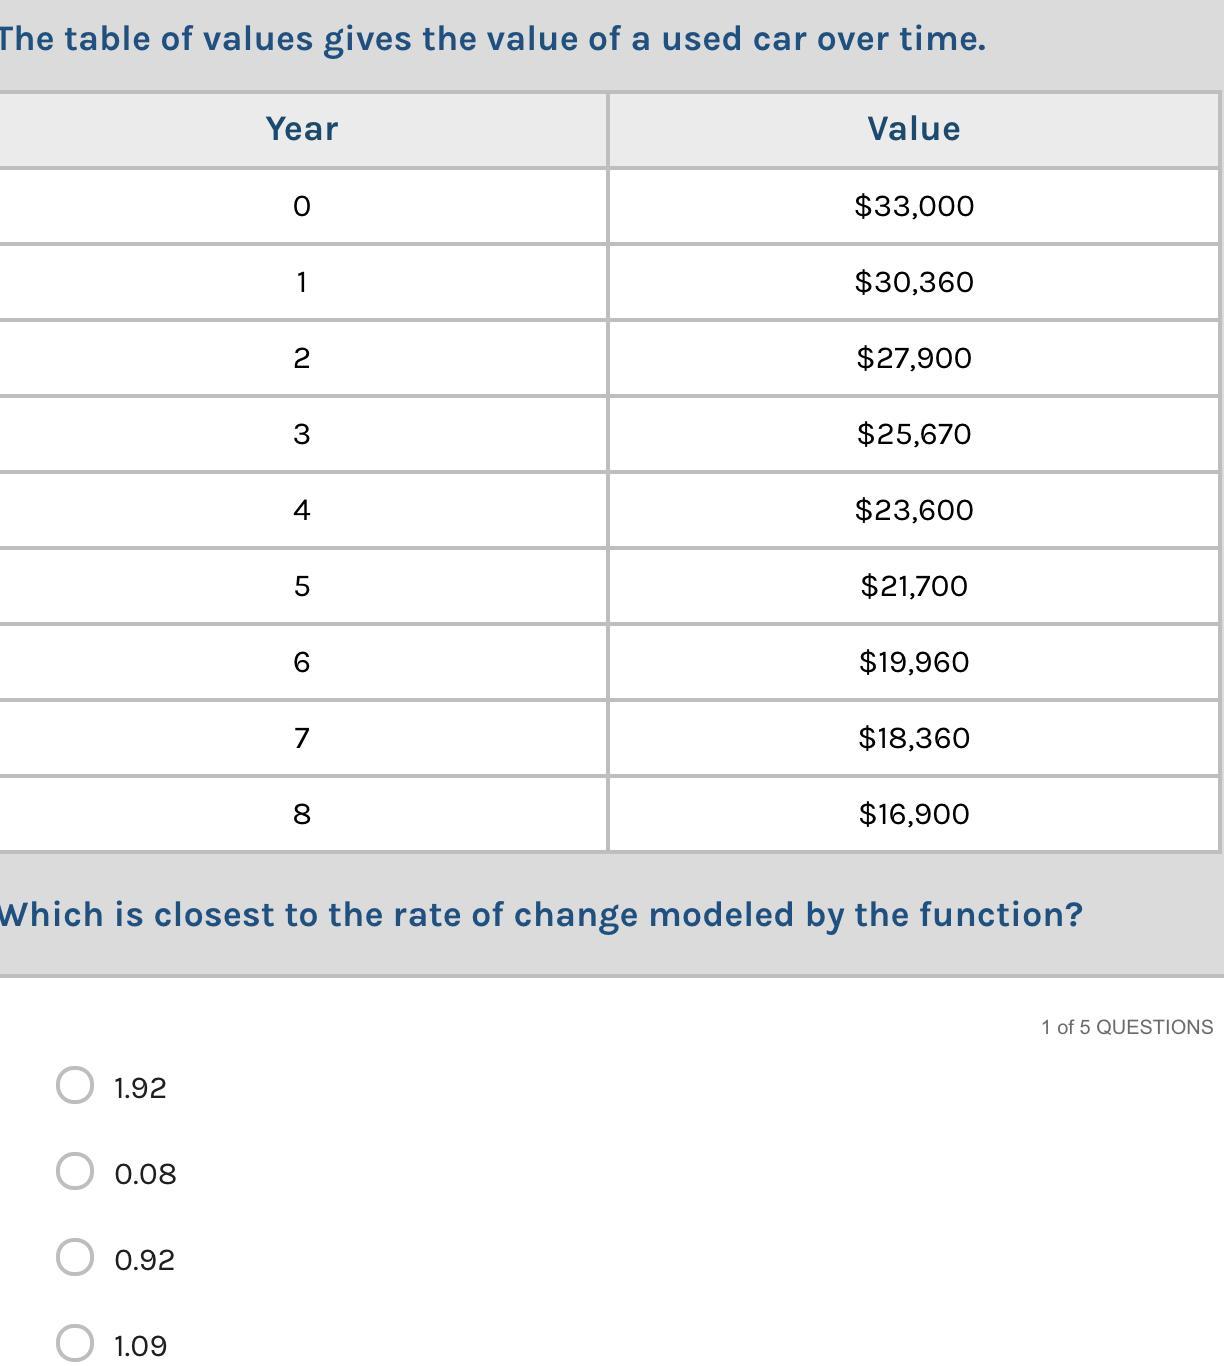Click the 'rate of change' question text
Screen dimensions: 1224x1366
pyautogui.click(x=541, y=915)
